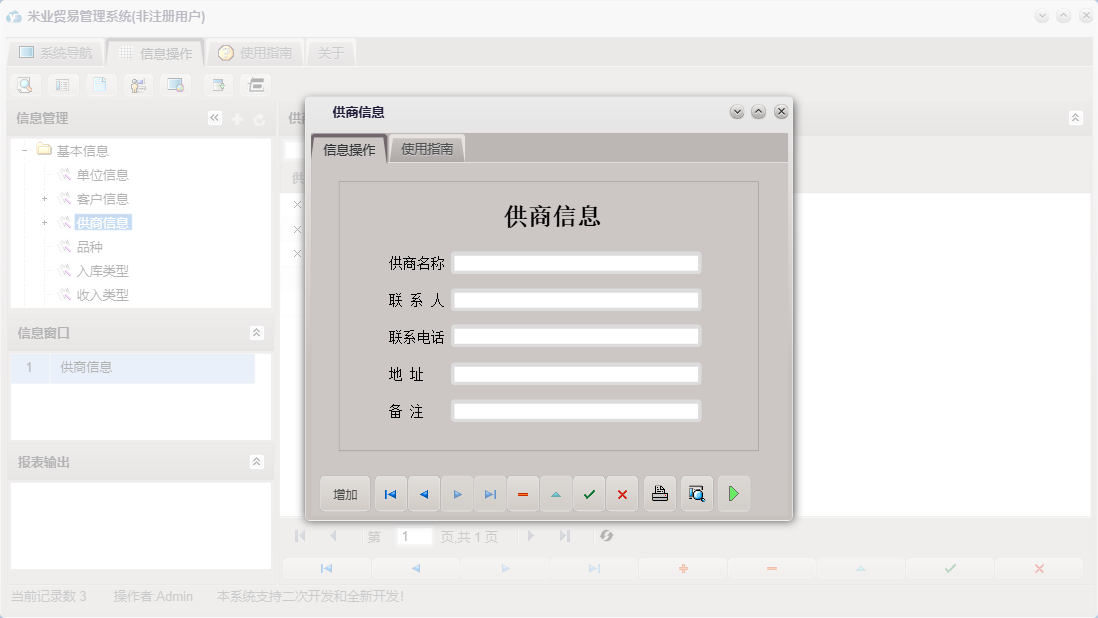This screenshot has height=618, width=1098.
Task: Delete record using the red minus icon
Action: pos(523,493)
